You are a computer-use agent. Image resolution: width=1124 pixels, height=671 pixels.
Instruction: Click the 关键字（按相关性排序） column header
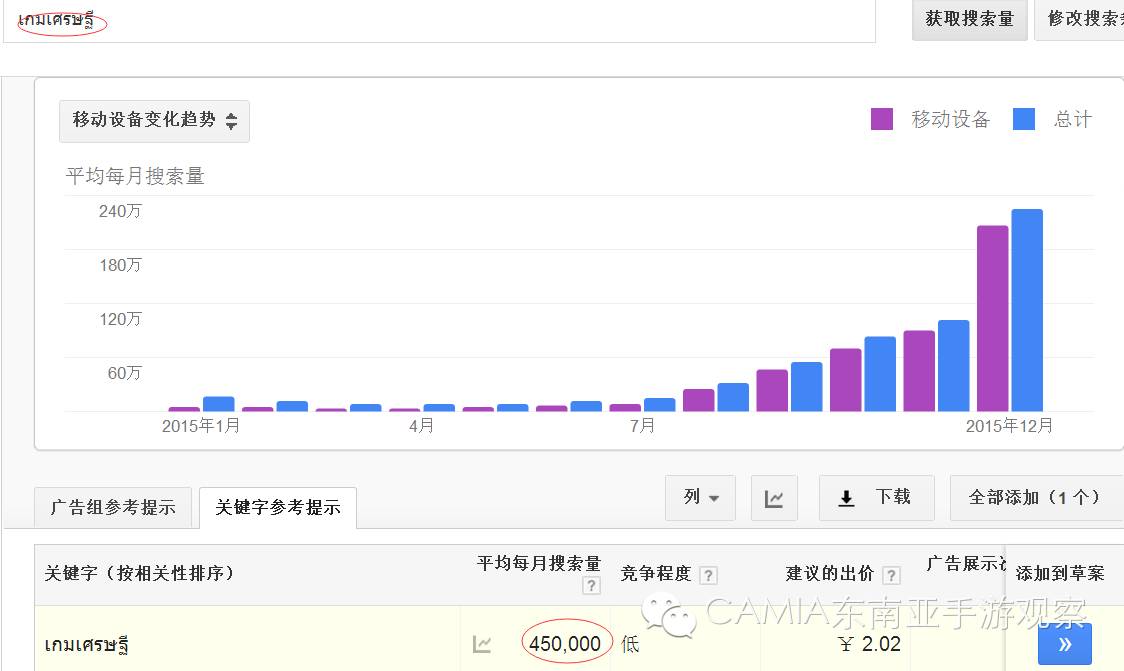pos(140,574)
